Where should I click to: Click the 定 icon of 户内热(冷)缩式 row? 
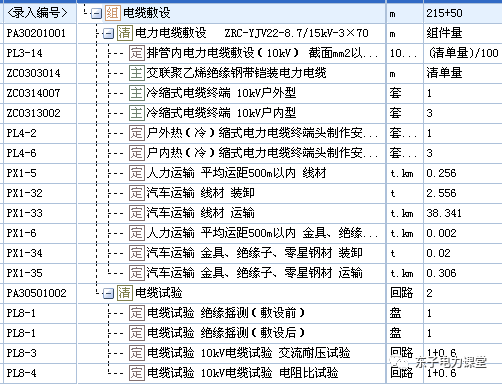[x=137, y=153]
